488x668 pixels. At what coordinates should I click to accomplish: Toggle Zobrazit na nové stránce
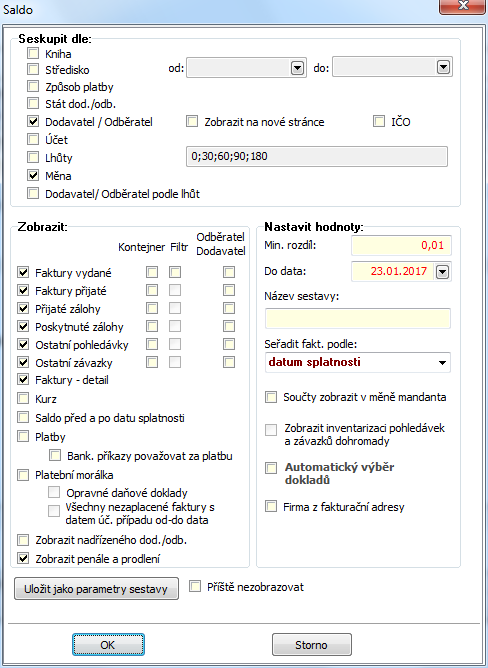tap(192, 121)
